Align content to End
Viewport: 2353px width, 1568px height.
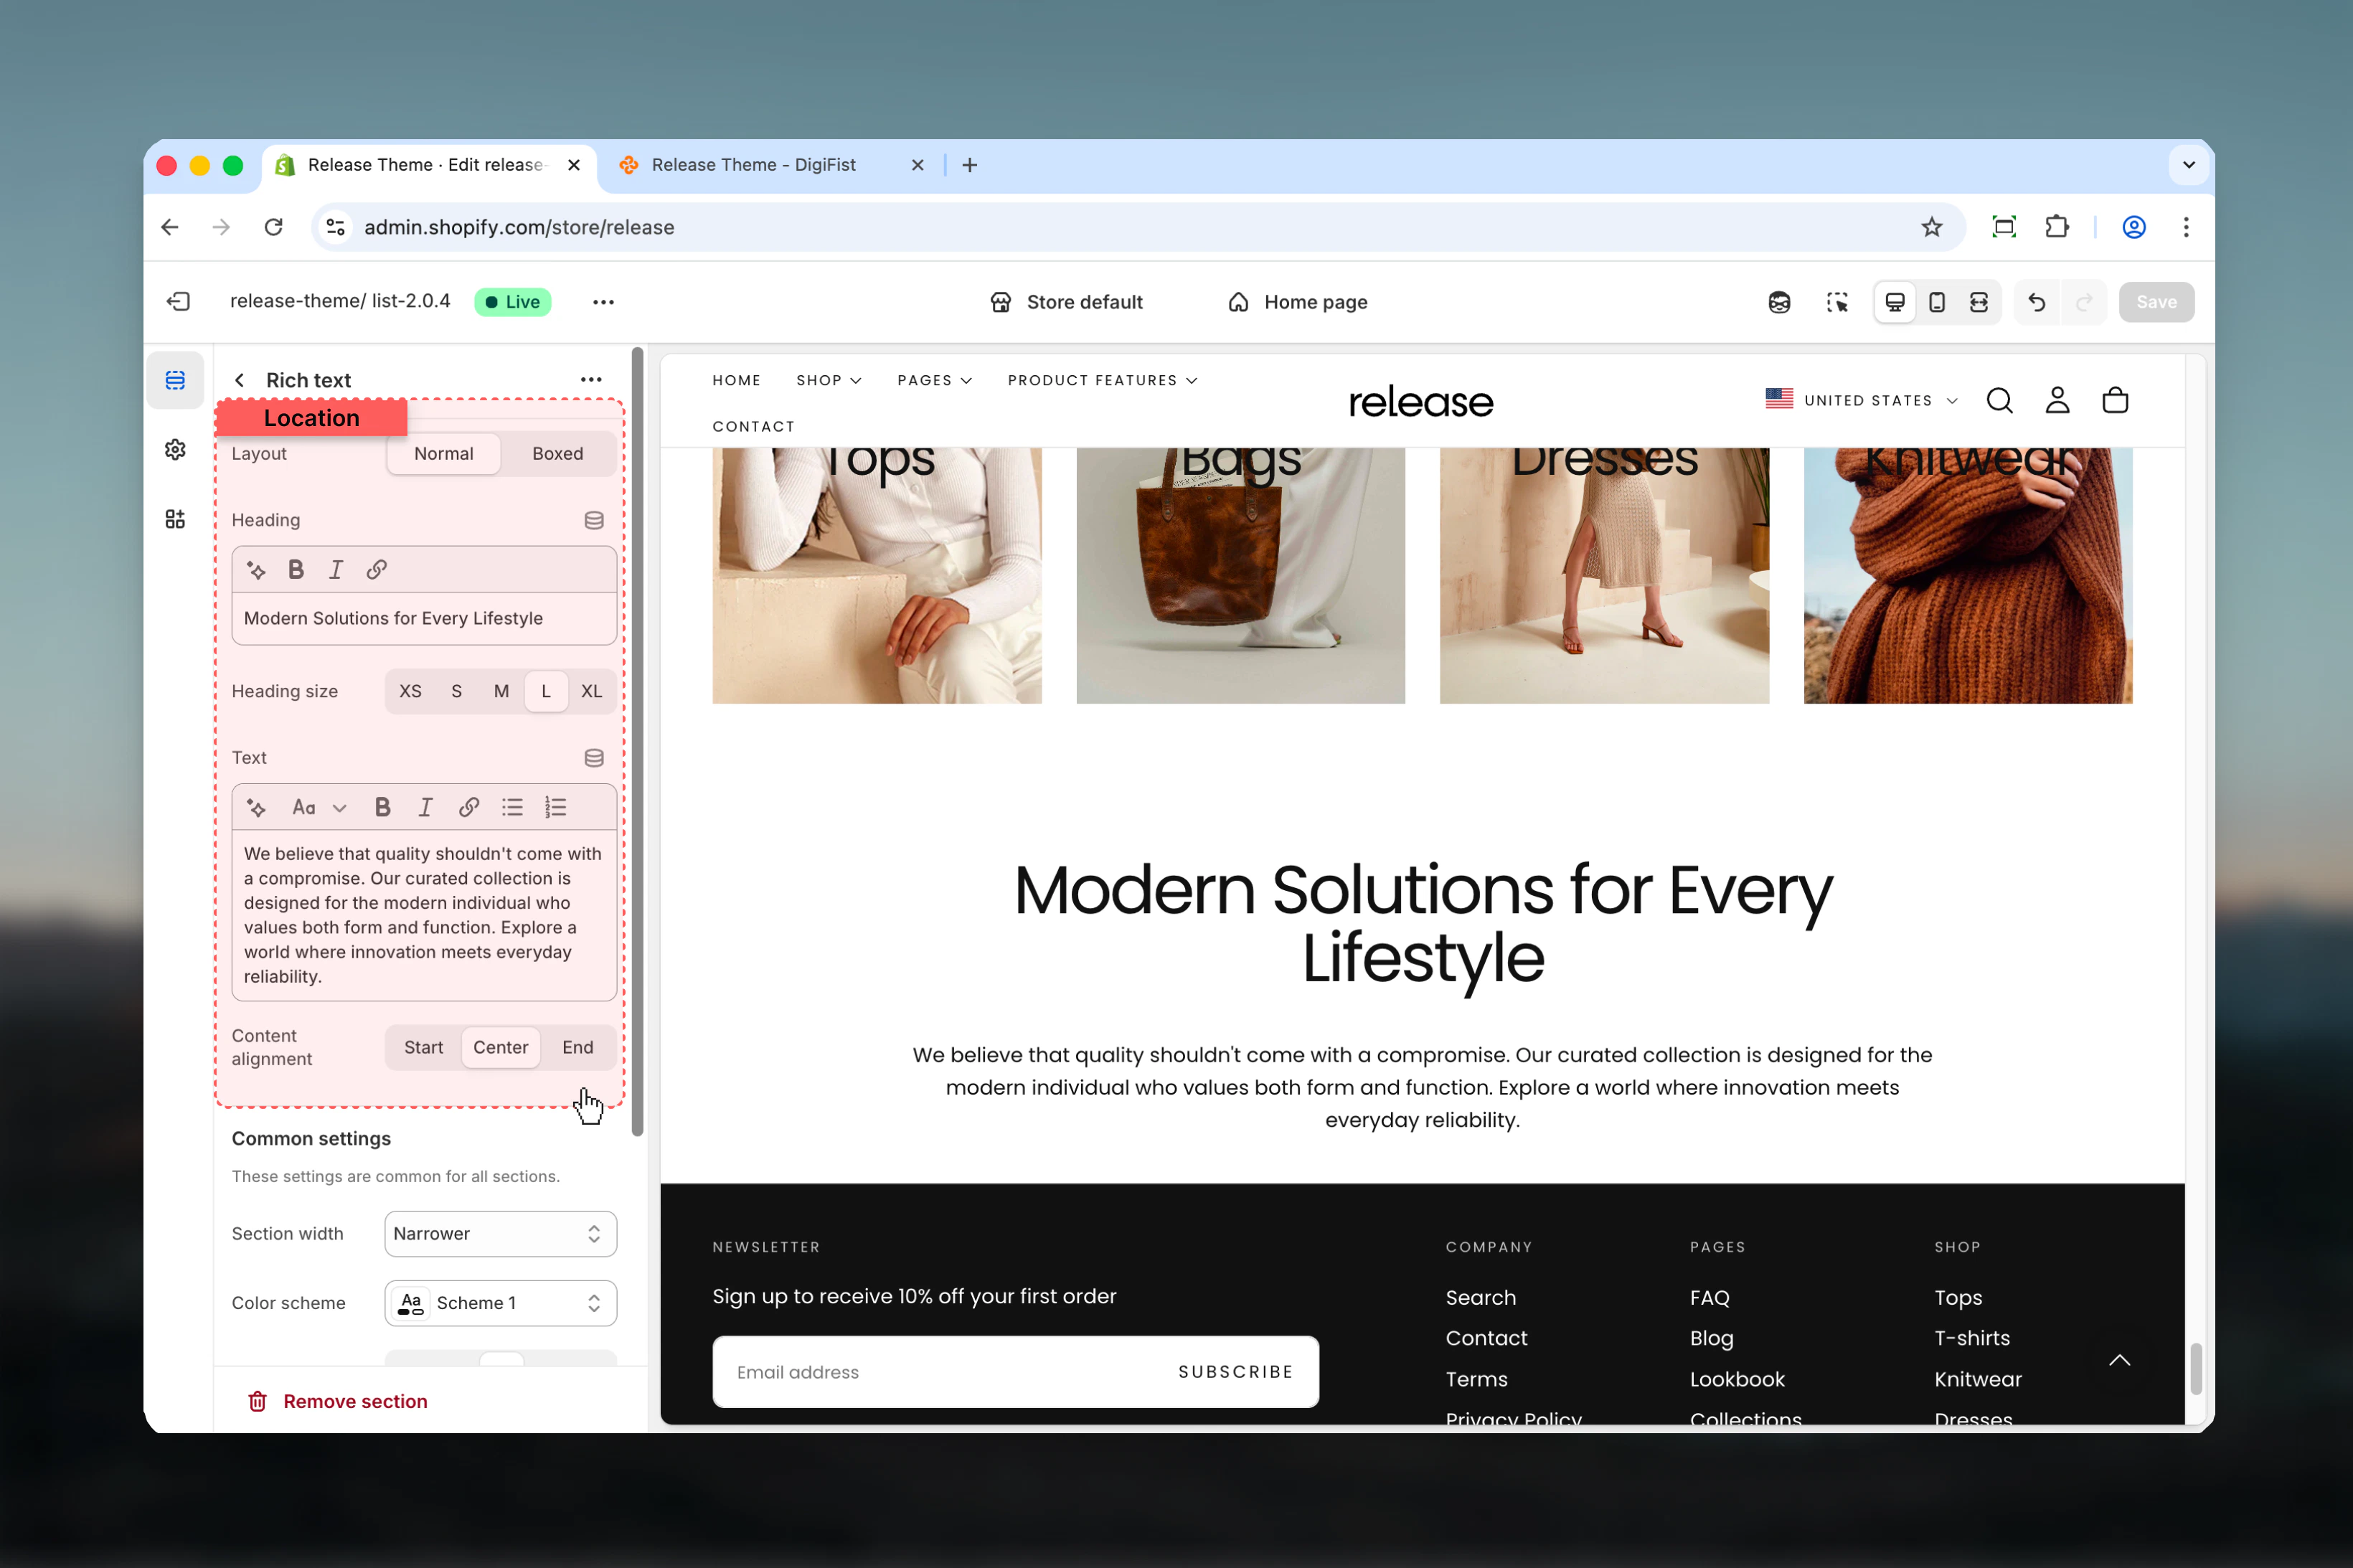(578, 1048)
